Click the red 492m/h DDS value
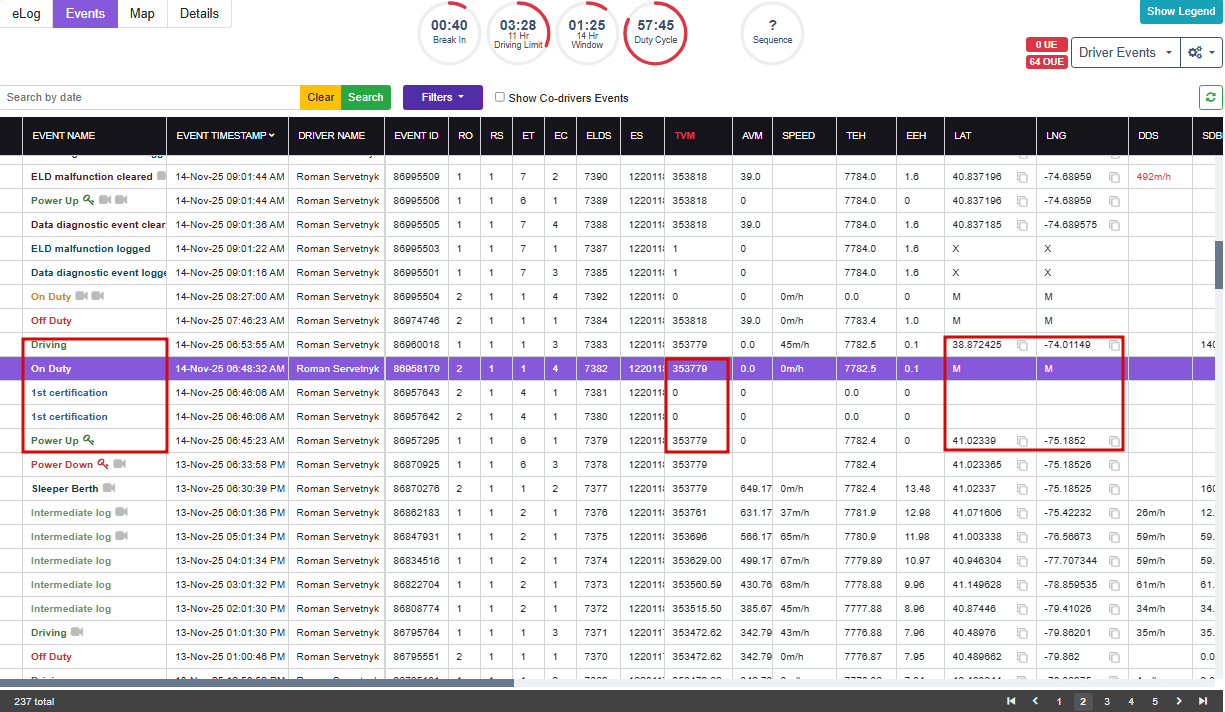 click(x=1153, y=176)
